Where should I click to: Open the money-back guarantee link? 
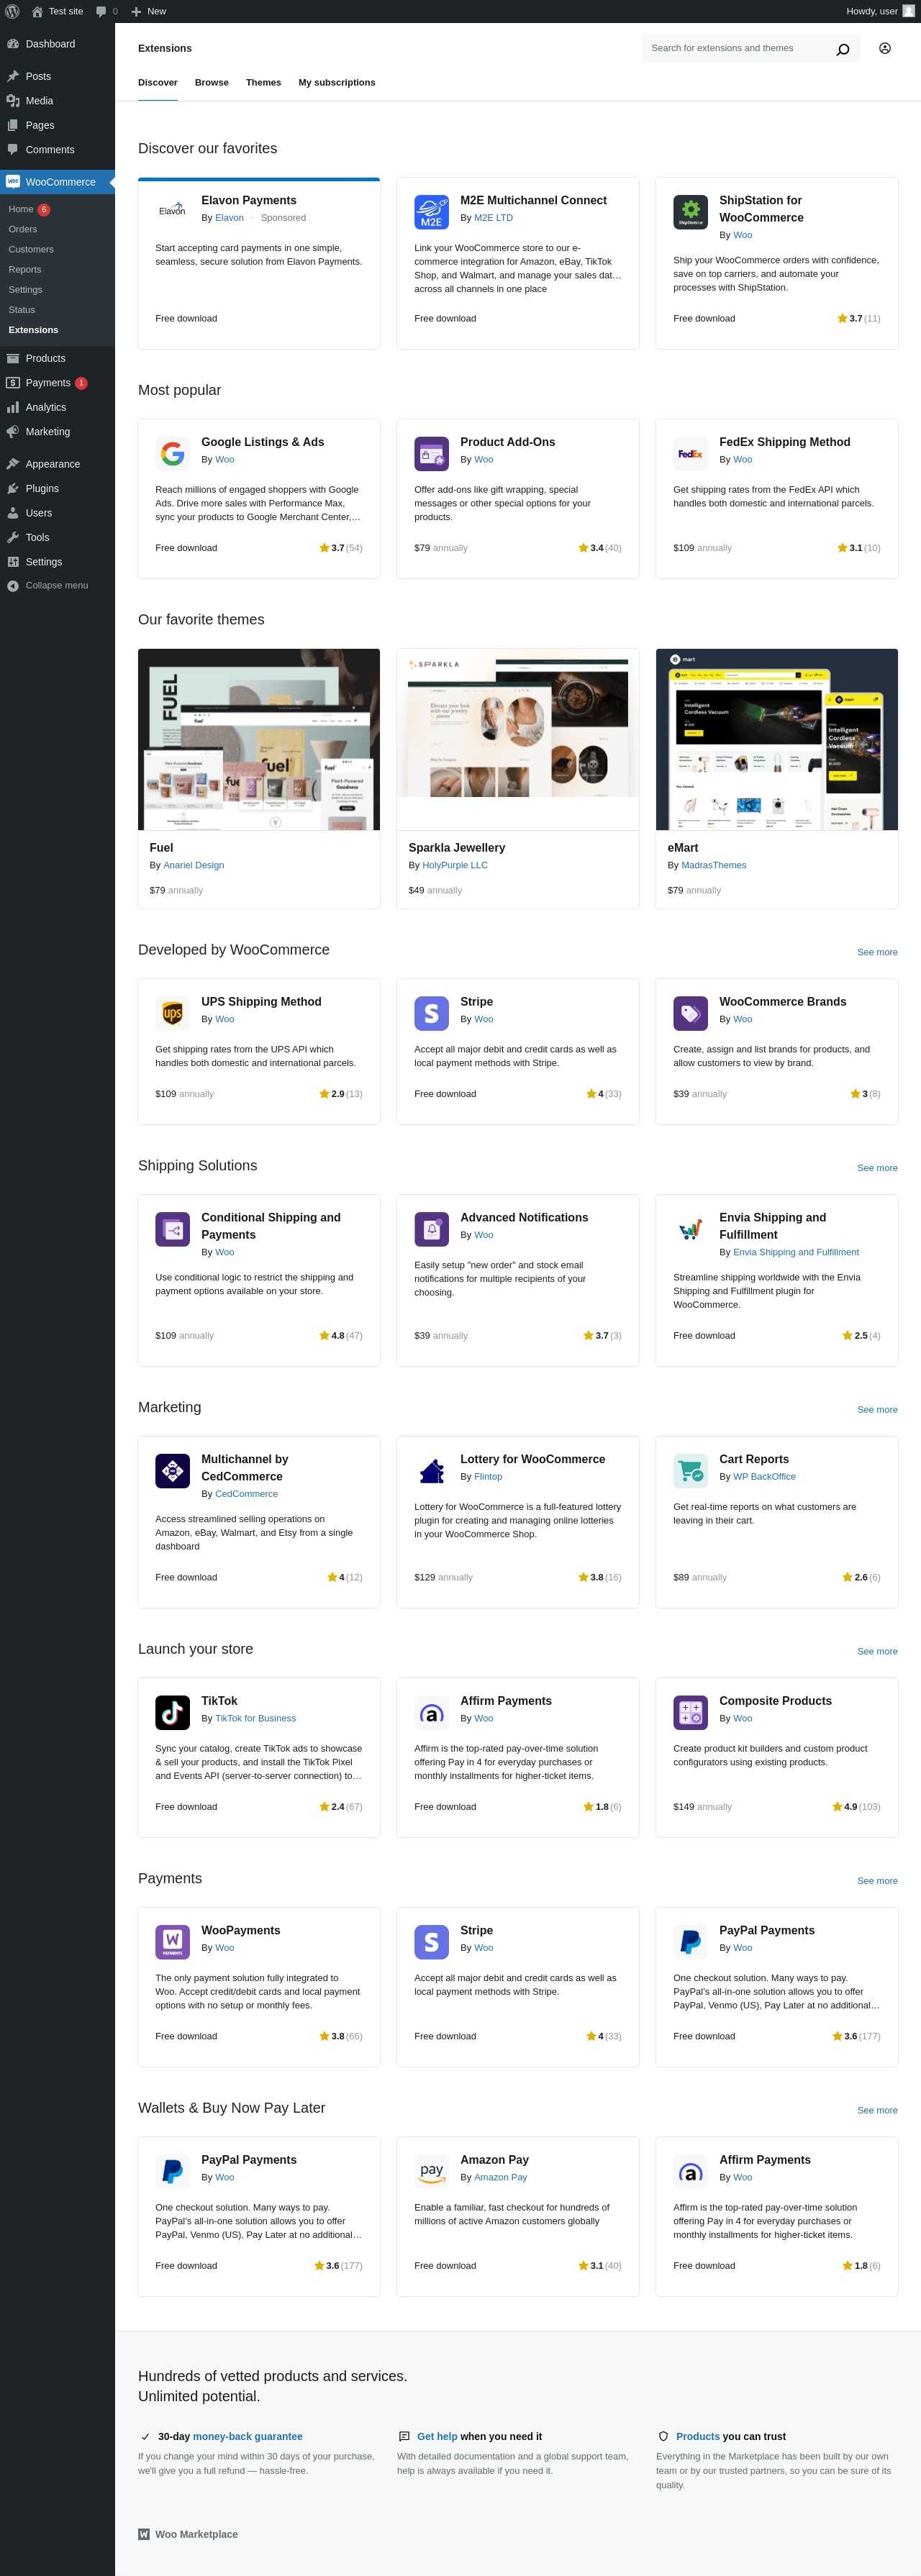pos(247,2436)
